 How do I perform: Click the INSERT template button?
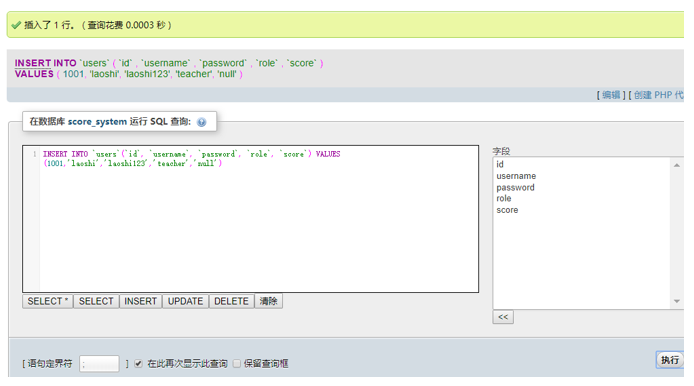tap(140, 301)
